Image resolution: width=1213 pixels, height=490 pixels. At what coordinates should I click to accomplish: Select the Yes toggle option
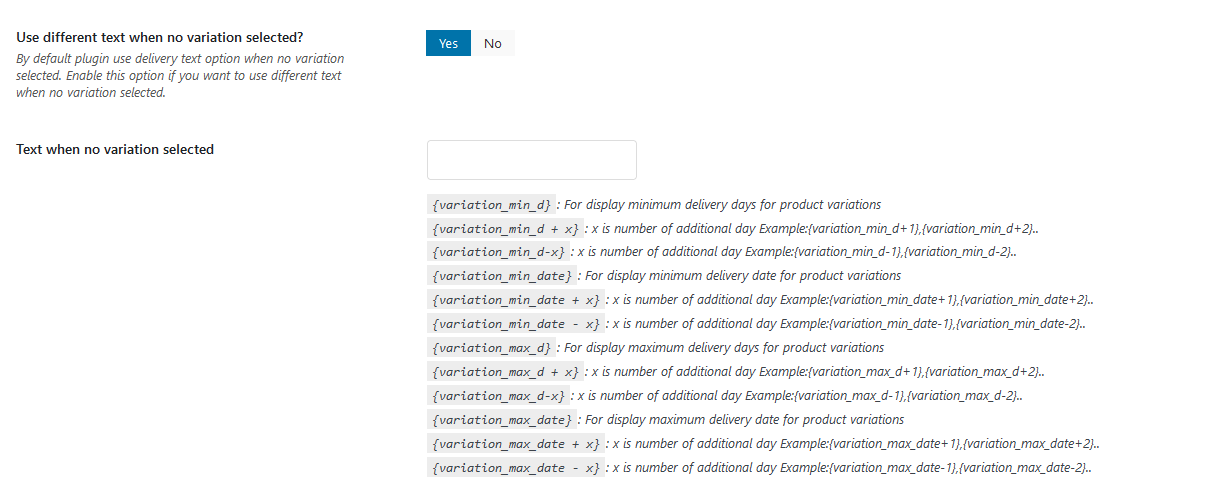tap(448, 43)
